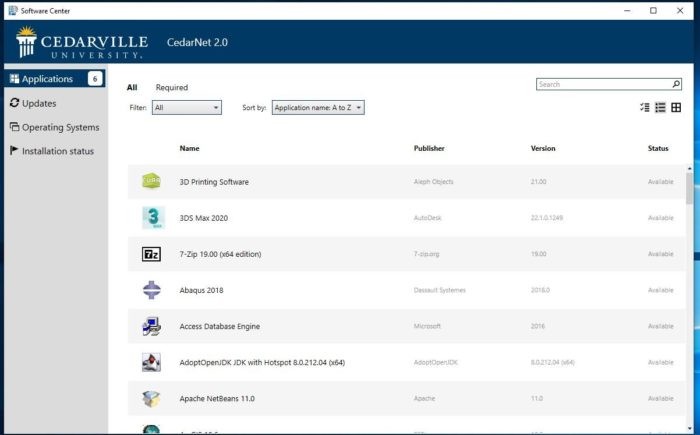Click the Updates refresh icon
Screen dimensions: 700x435
(14, 103)
